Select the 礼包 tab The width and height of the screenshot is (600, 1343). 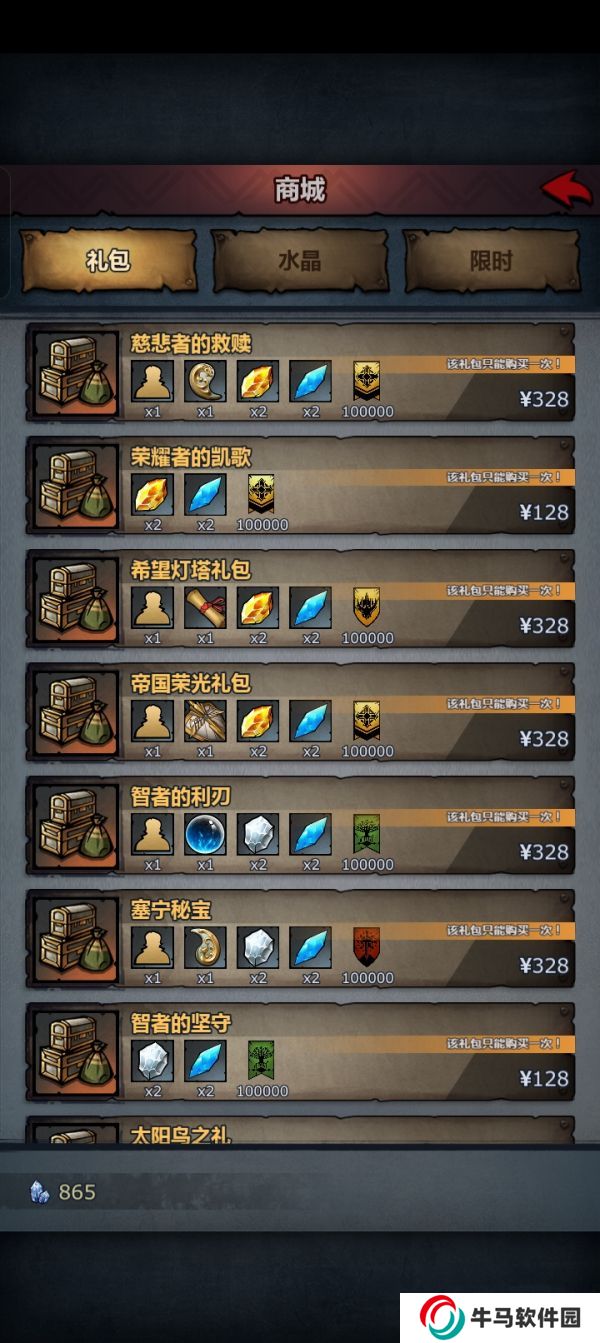[107, 261]
